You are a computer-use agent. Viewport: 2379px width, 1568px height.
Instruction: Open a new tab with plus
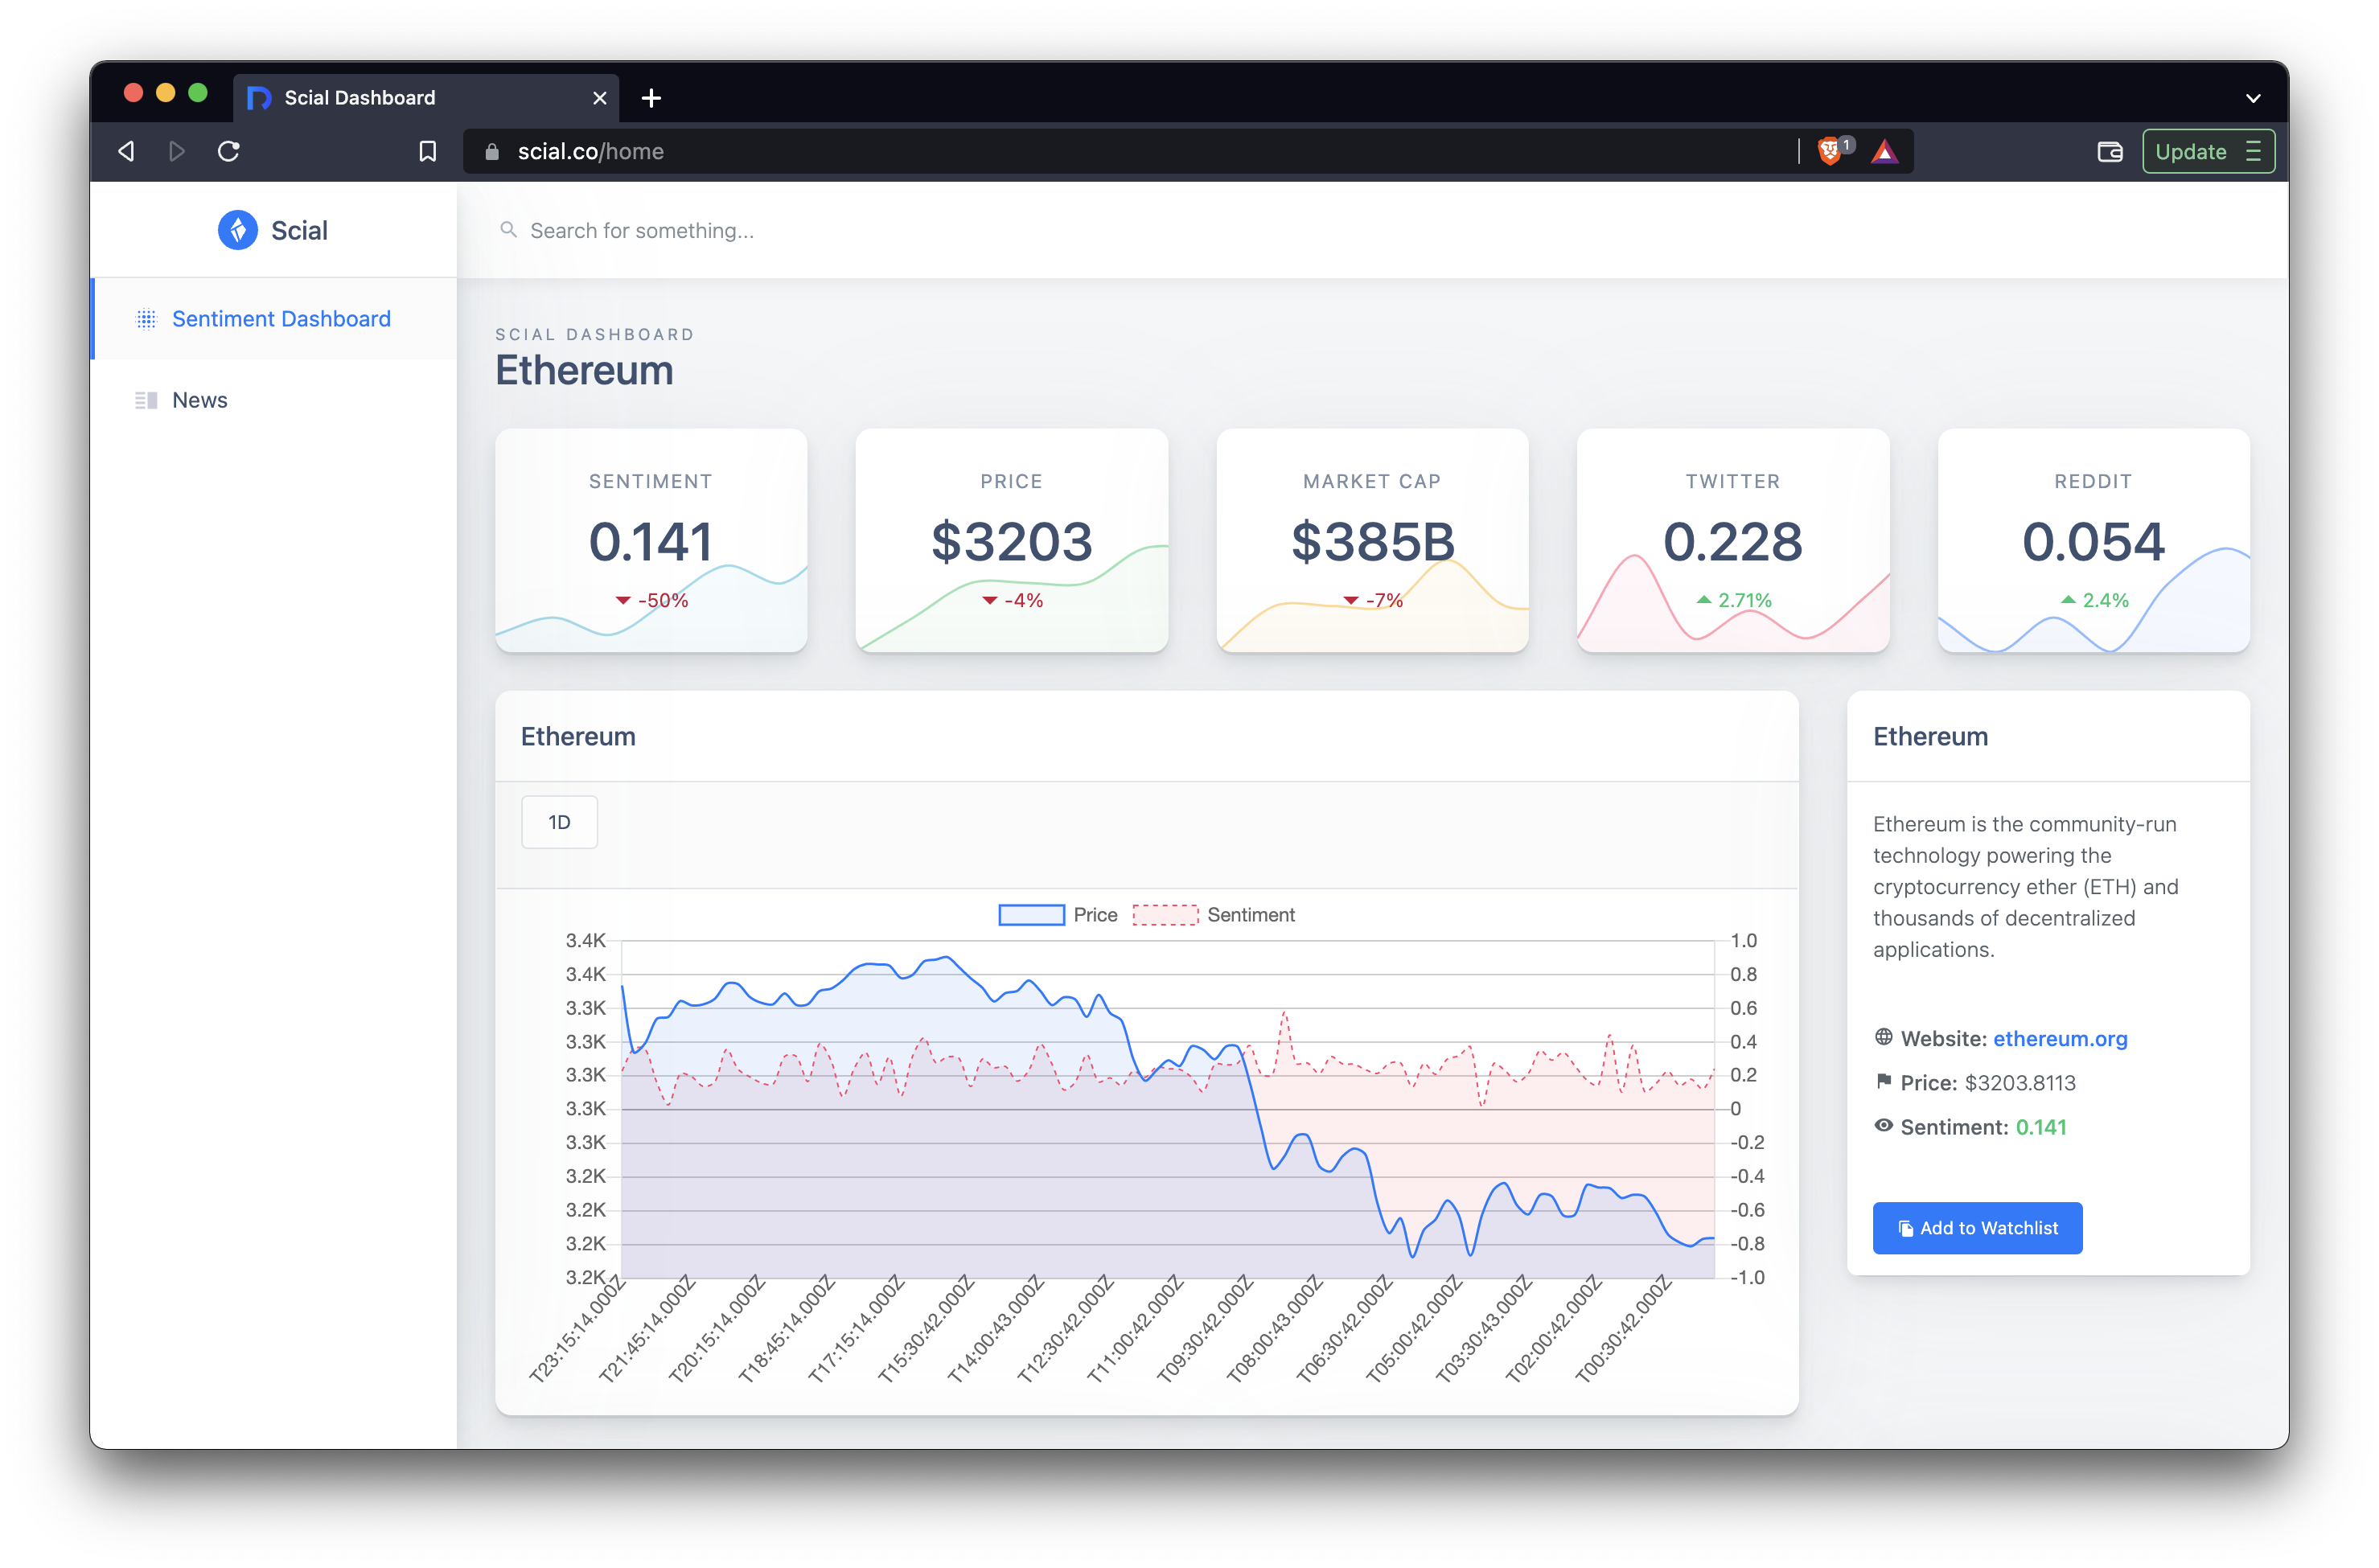click(x=651, y=98)
